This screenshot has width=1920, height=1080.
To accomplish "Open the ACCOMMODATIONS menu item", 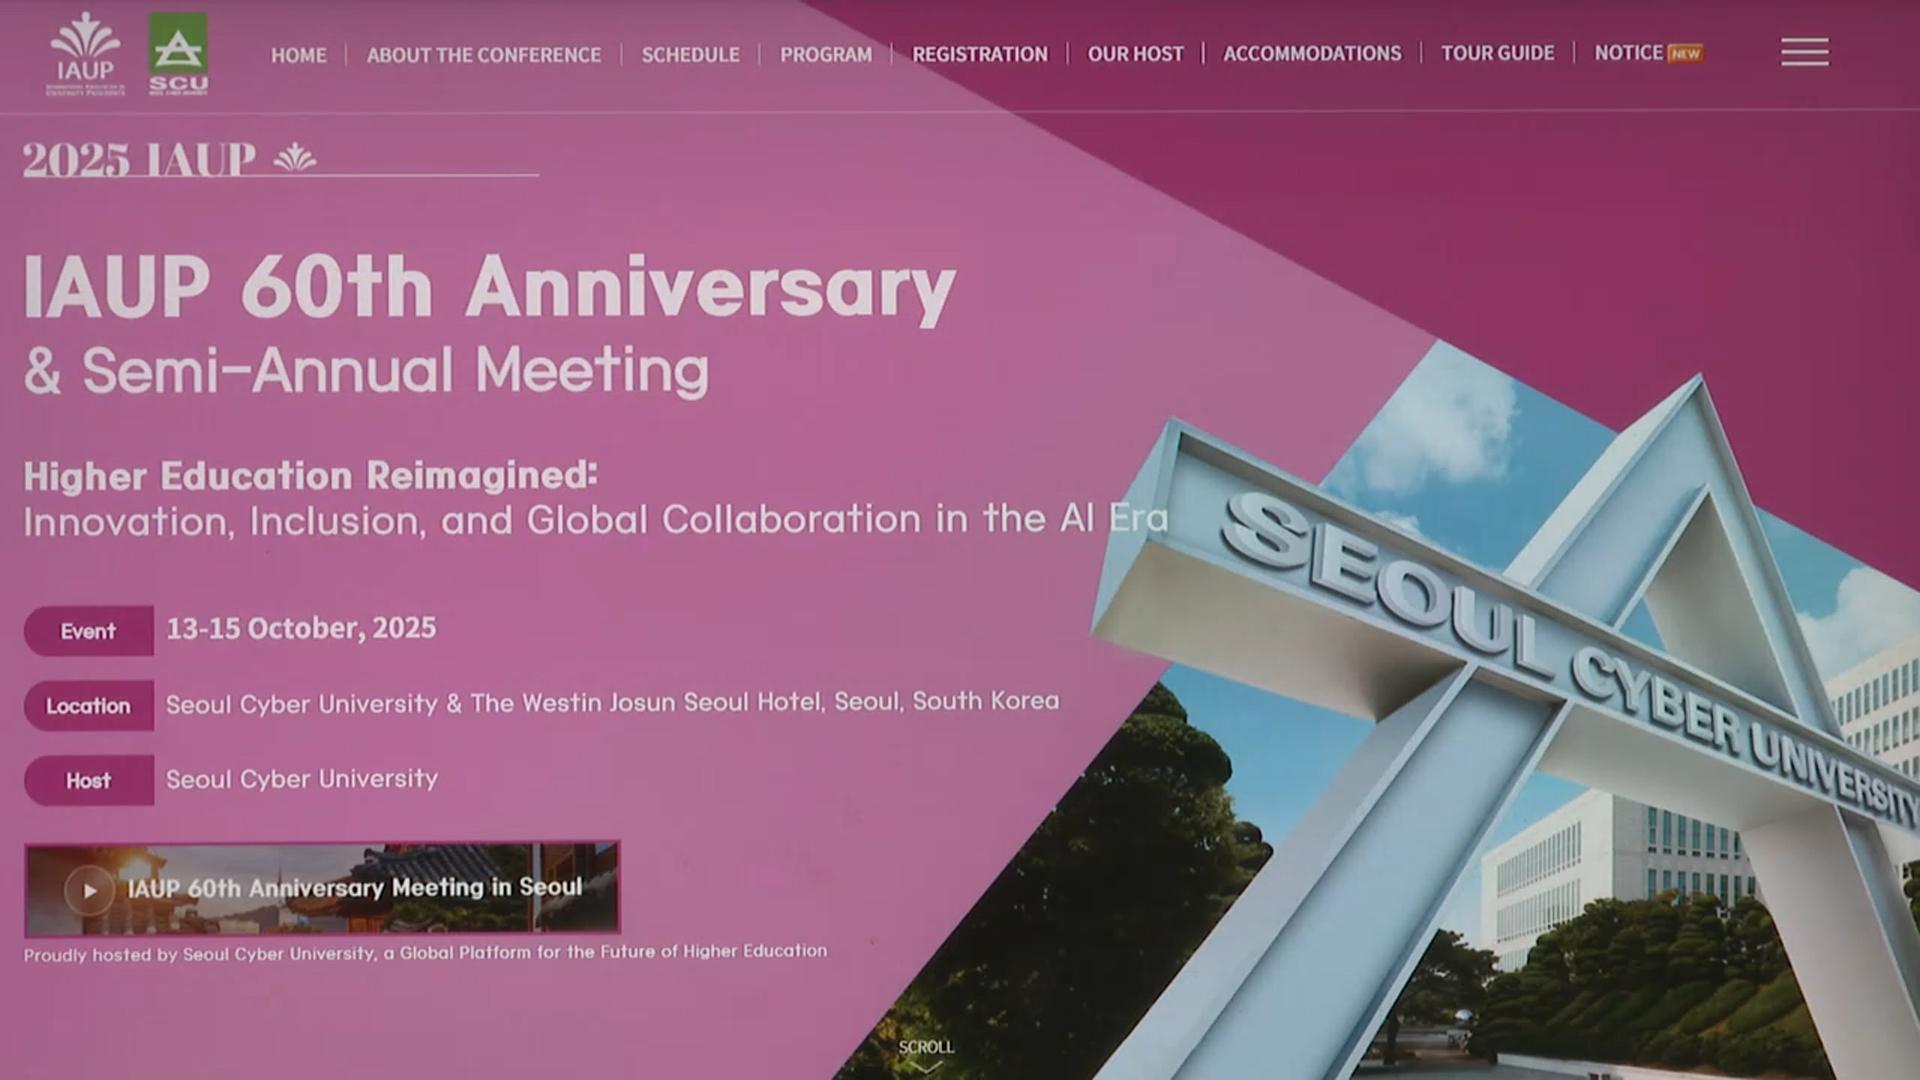I will click(1312, 53).
